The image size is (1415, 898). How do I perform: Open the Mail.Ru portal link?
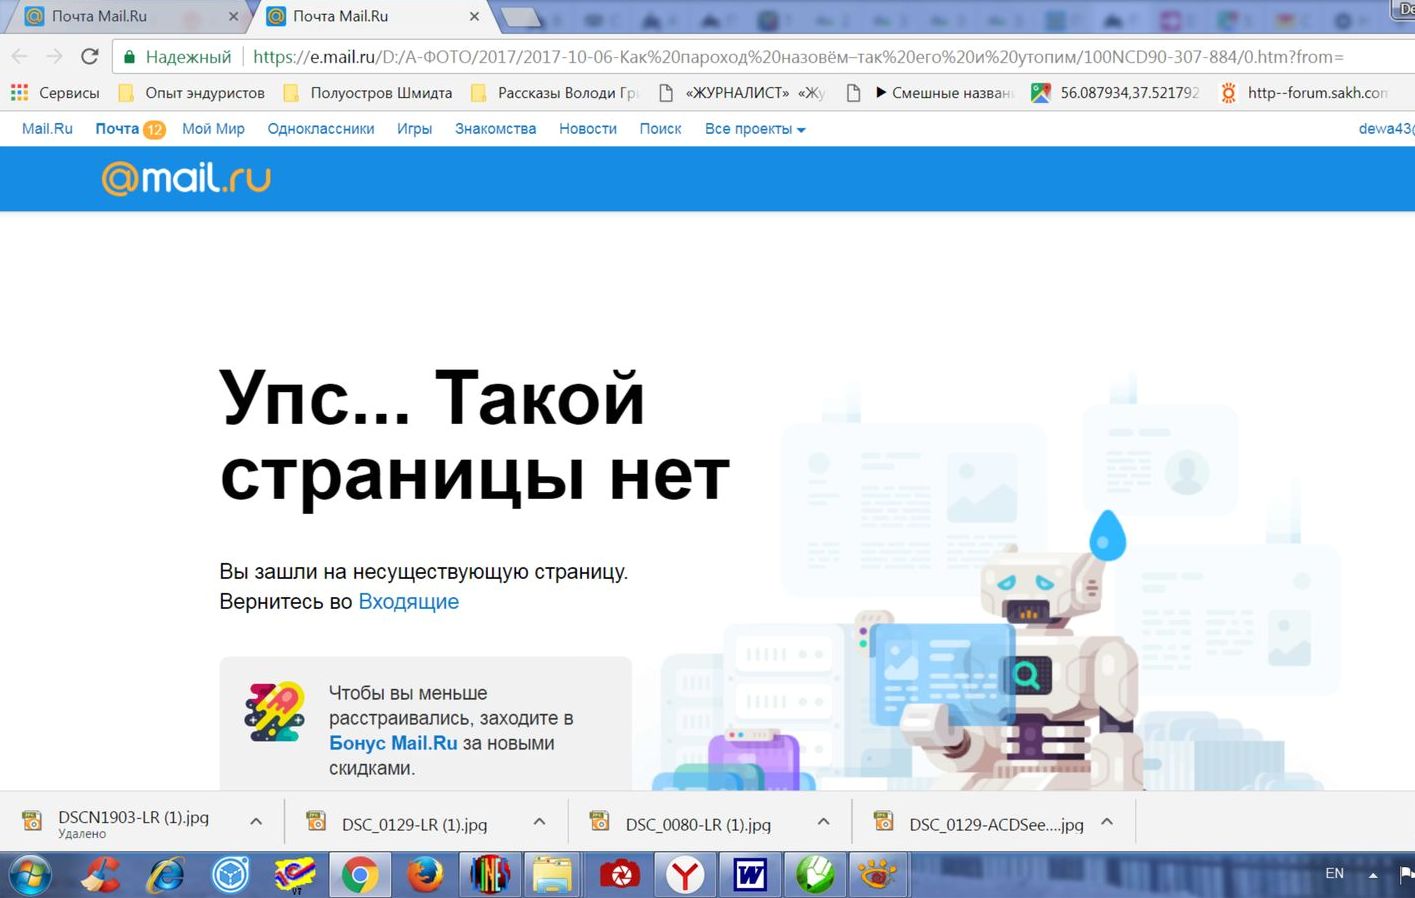tap(47, 129)
